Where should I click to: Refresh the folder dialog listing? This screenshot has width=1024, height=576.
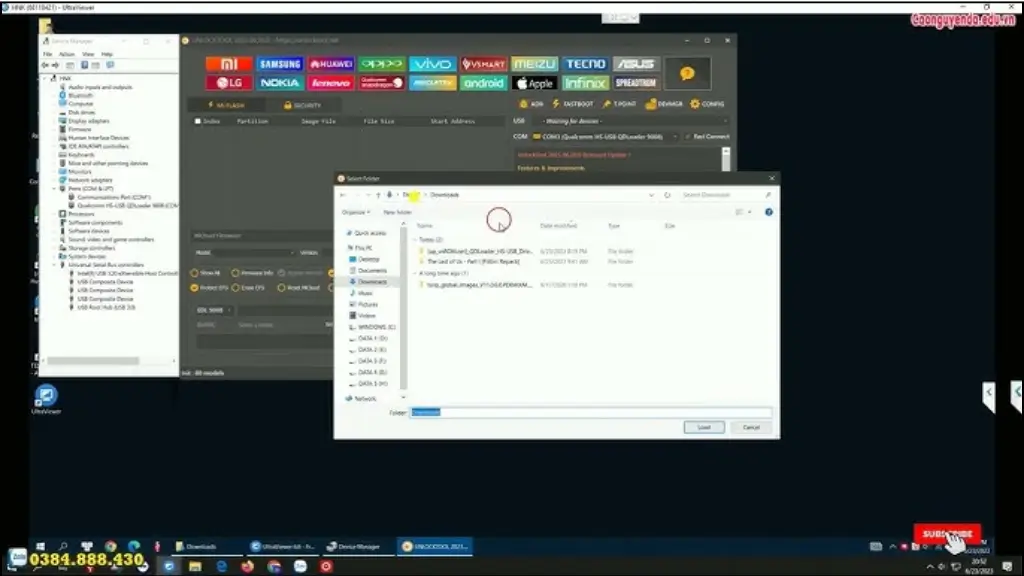pyautogui.click(x=667, y=195)
